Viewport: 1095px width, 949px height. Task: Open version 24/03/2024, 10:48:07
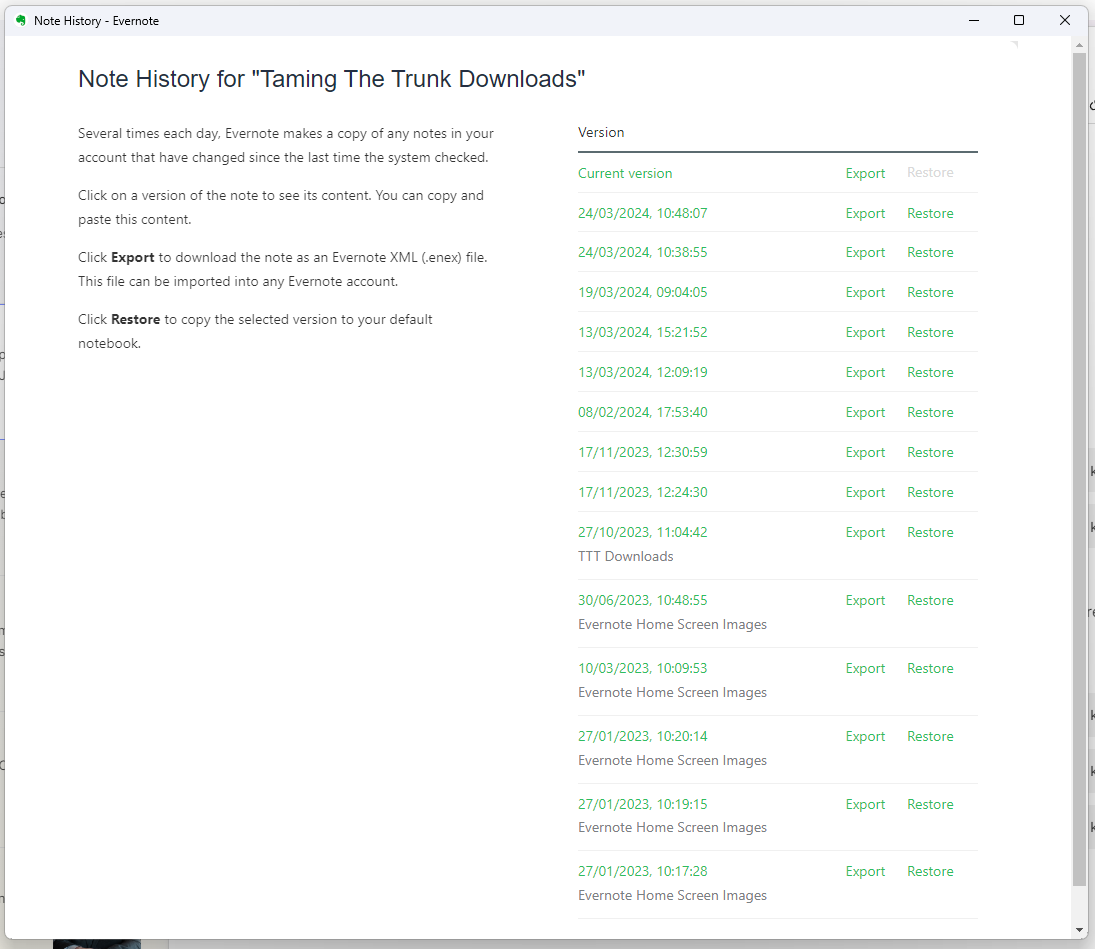(642, 213)
